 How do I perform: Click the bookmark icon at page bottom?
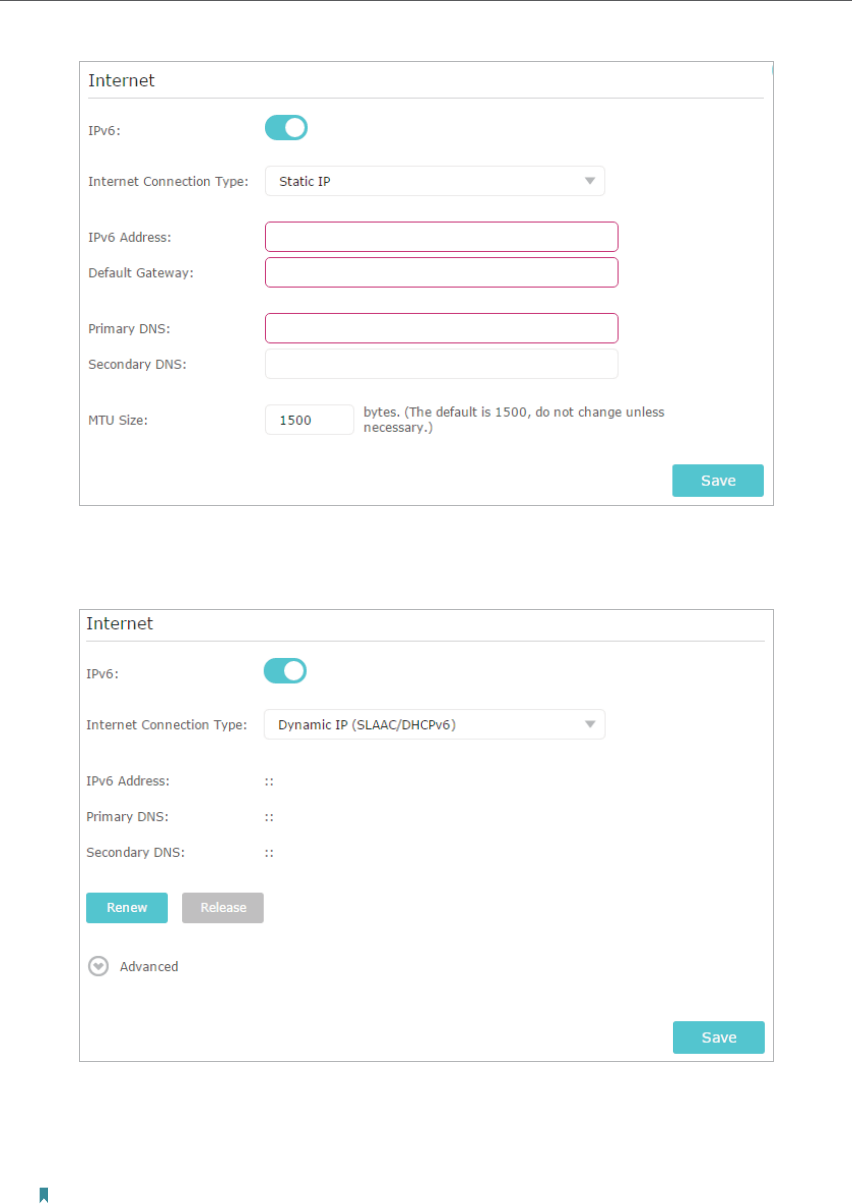(44, 1195)
